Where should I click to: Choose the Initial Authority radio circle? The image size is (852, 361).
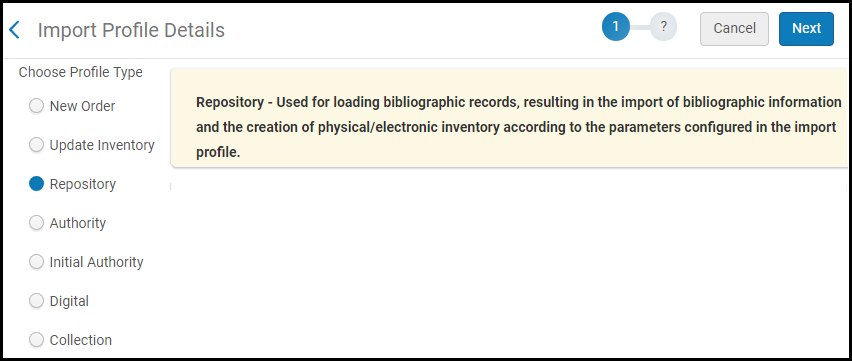pos(36,262)
